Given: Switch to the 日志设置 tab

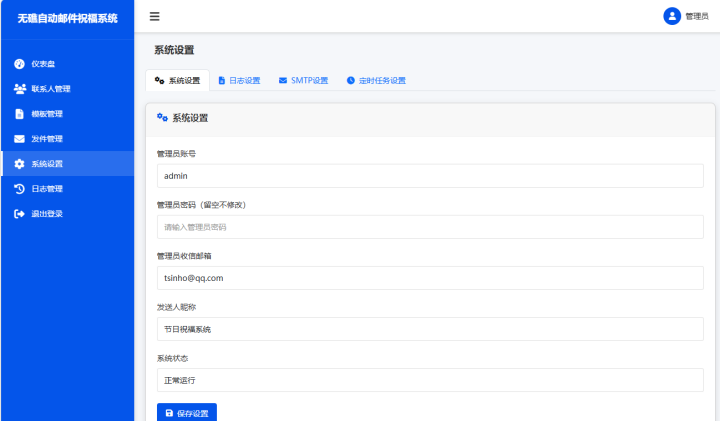Looking at the screenshot, I should [x=239, y=80].
